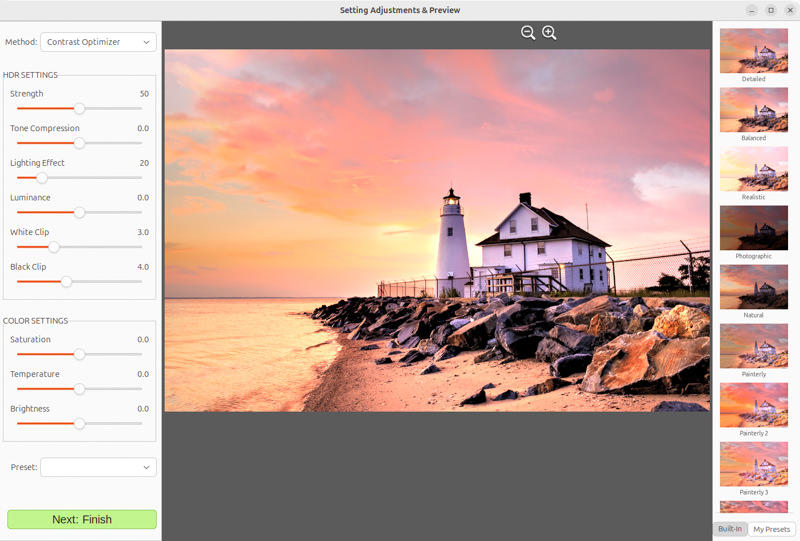Apply the Balanced preset thumbnail
The height and width of the screenshot is (541, 800).
[753, 109]
